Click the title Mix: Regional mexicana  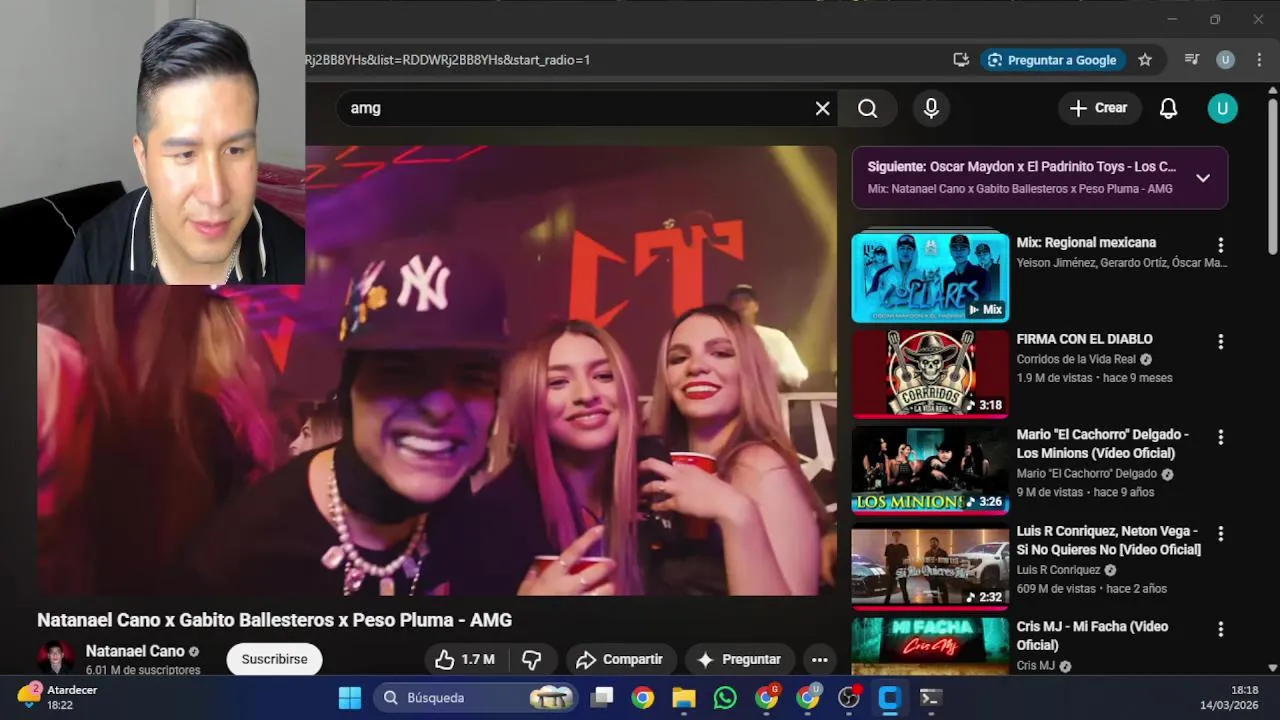(x=1086, y=242)
